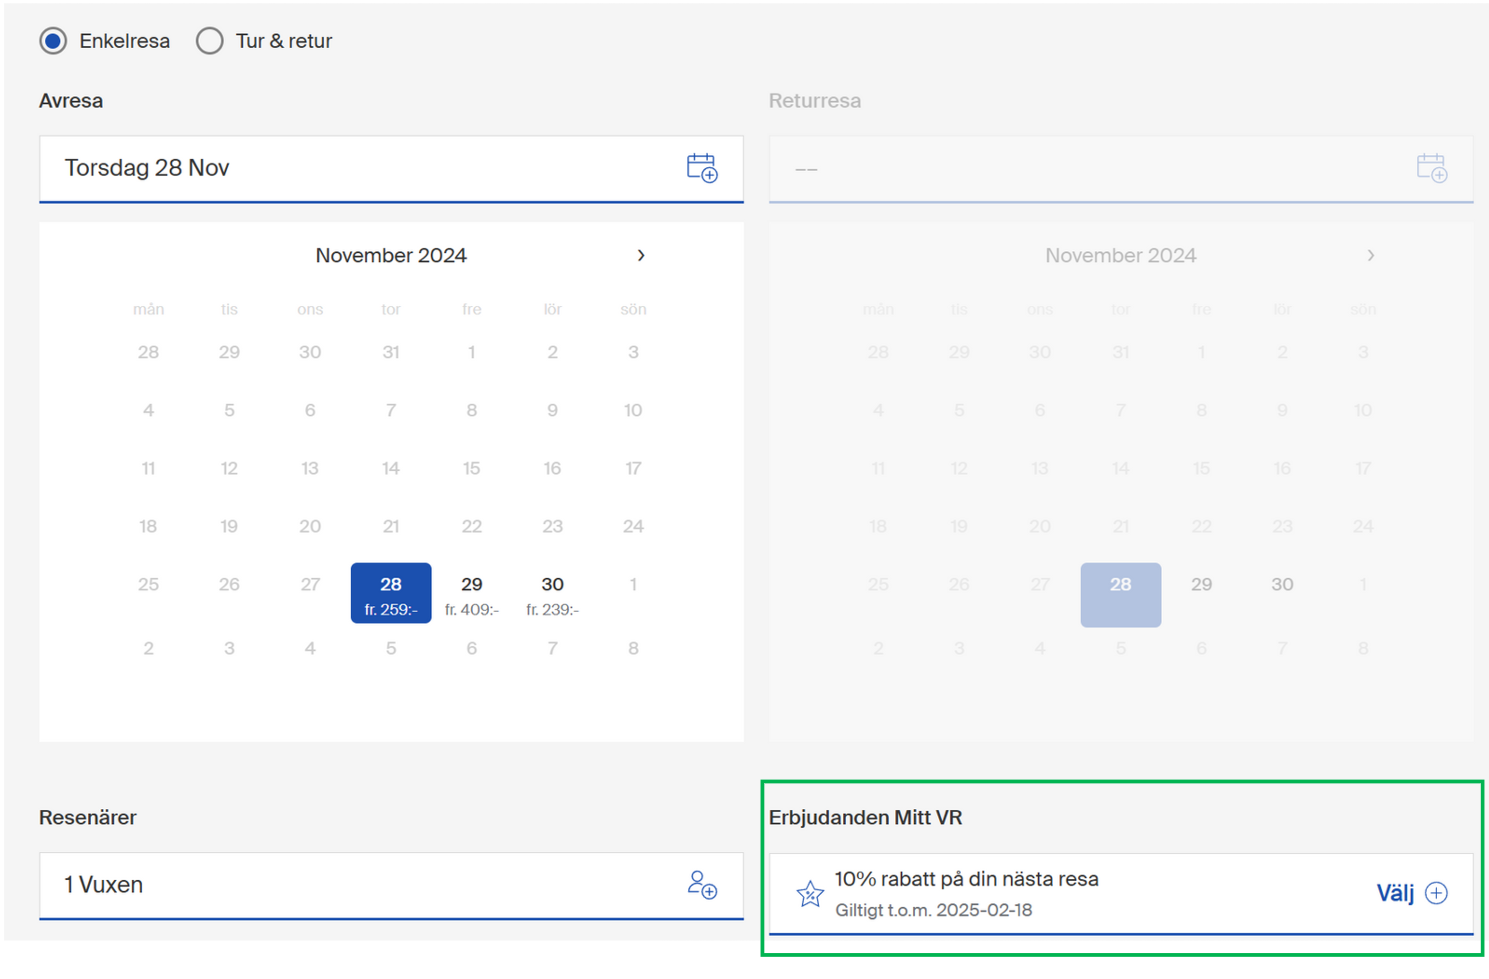Click the star icon on the offer
The width and height of the screenshot is (1489, 979).
click(809, 893)
